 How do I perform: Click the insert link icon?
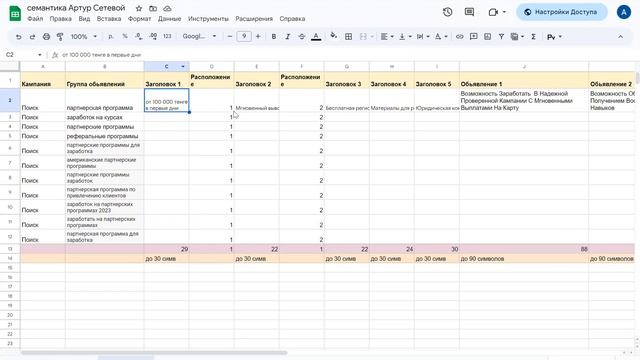click(460, 37)
